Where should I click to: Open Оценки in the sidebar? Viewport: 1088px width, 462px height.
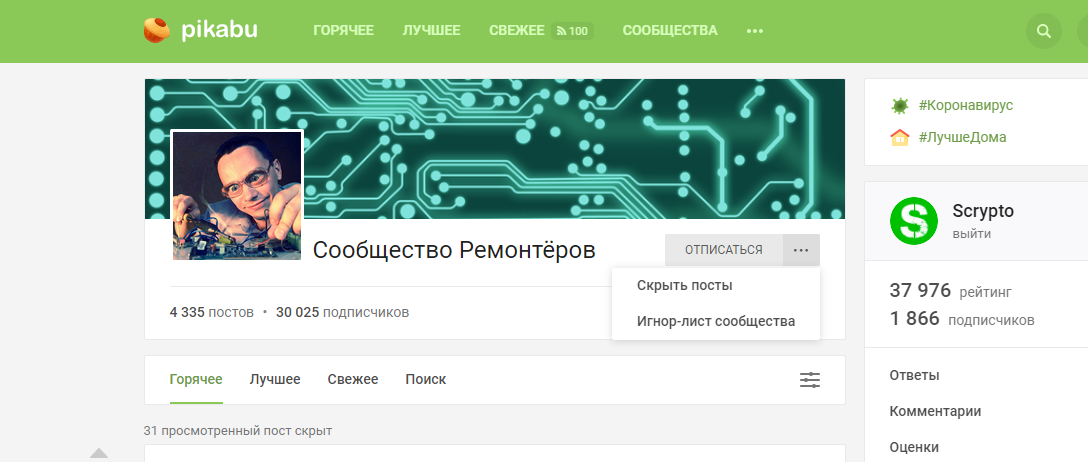pos(914,447)
